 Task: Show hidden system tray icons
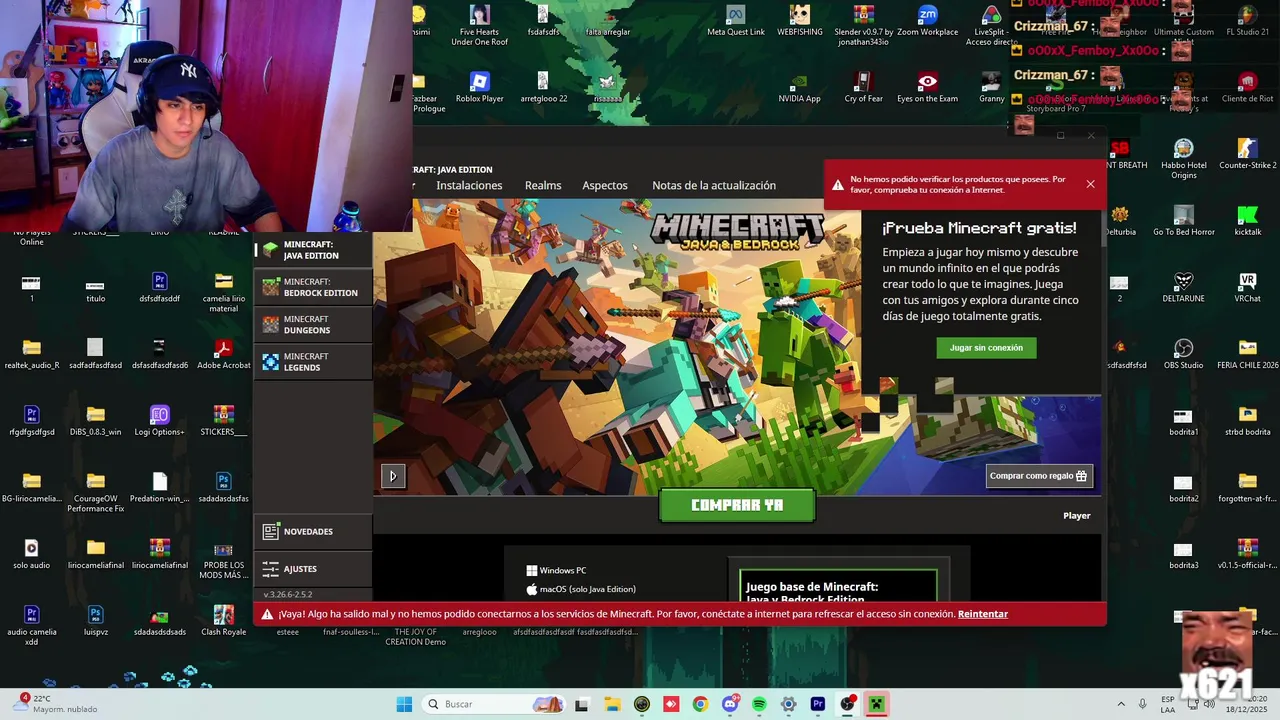pos(1120,704)
